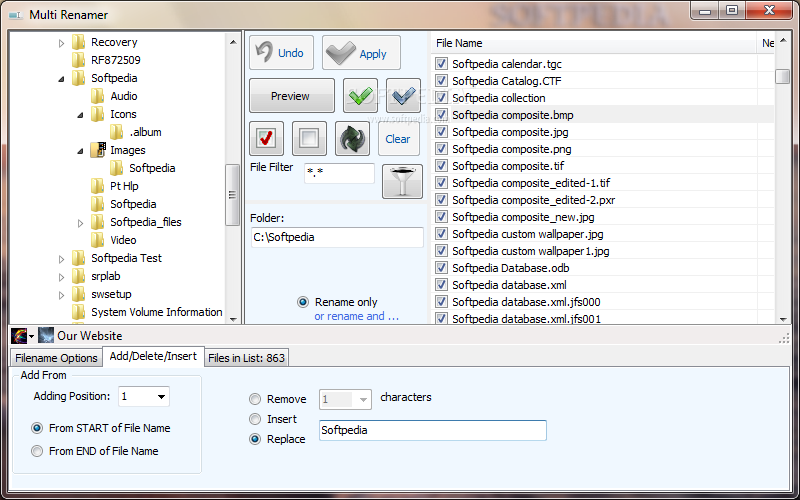This screenshot has height=500, width=800.
Task: Click the folder tree vertical scrollbar thumb
Action: click(x=233, y=194)
